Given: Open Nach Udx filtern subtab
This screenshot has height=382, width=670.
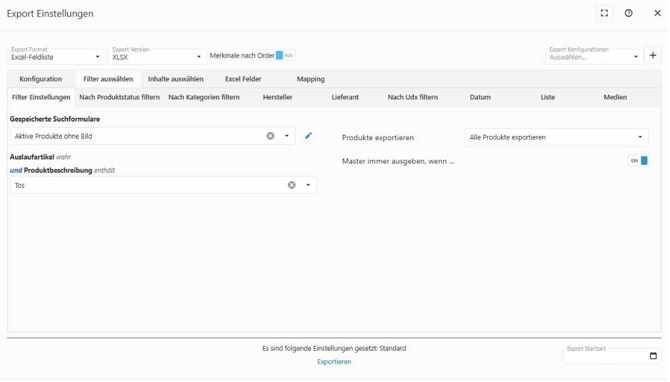Looking at the screenshot, I should coord(414,97).
